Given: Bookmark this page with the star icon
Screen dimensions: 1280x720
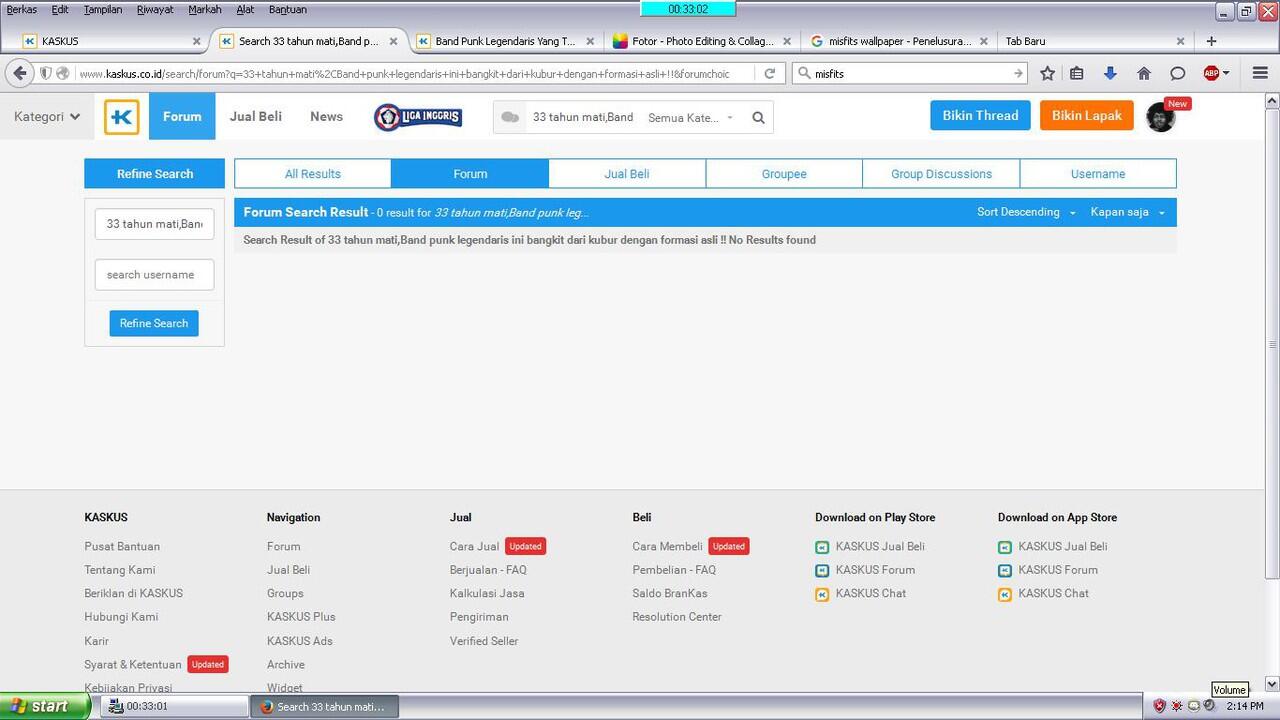Looking at the screenshot, I should click(1047, 73).
